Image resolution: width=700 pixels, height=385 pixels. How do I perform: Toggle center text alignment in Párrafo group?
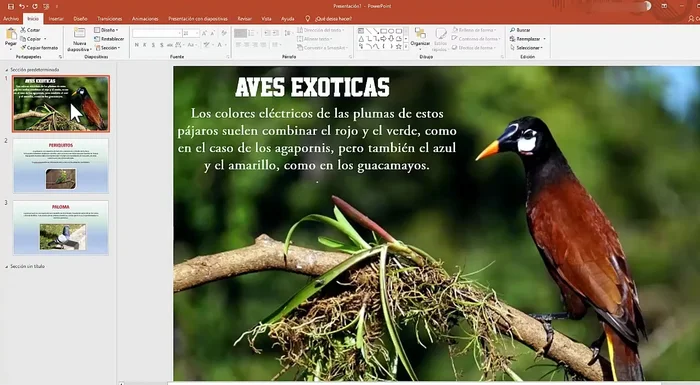pos(247,45)
